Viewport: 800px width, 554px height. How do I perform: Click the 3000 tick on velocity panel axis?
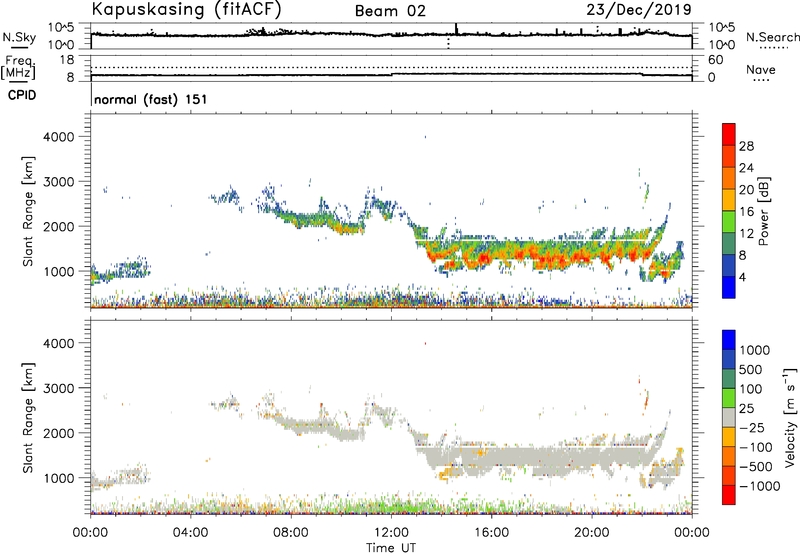click(x=58, y=388)
